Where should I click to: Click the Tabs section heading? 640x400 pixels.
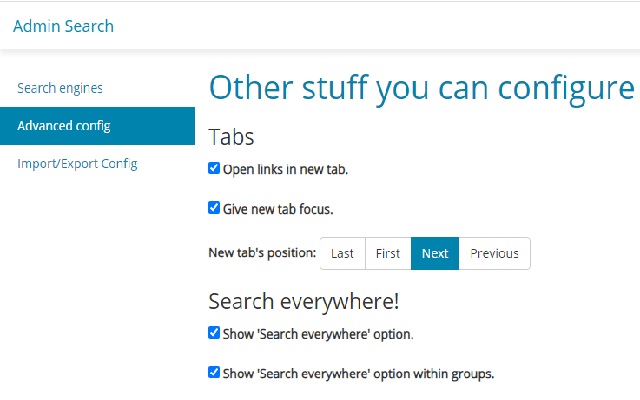click(231, 137)
